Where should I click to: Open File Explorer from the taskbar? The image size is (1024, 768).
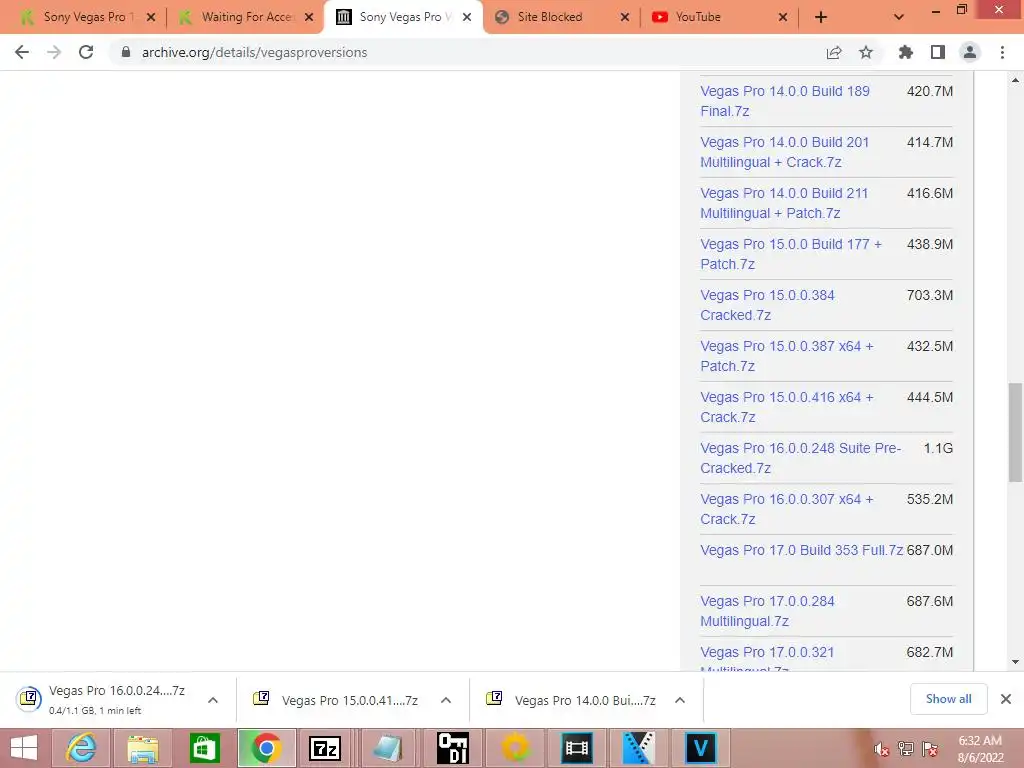tap(143, 748)
